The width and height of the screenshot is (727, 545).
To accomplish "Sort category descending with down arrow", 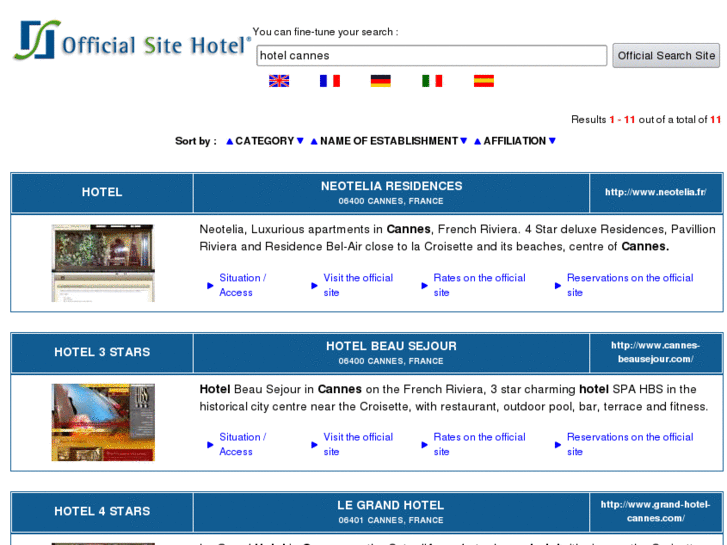I will pos(300,141).
